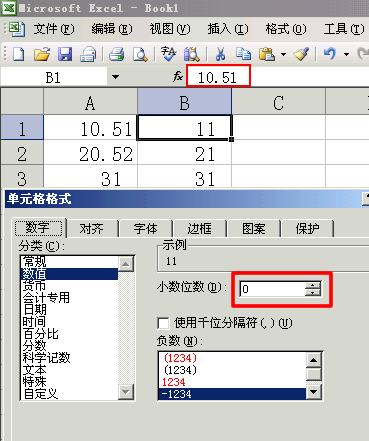Switch to the 对齐 tab
This screenshot has height=441, width=369.
tap(92, 229)
